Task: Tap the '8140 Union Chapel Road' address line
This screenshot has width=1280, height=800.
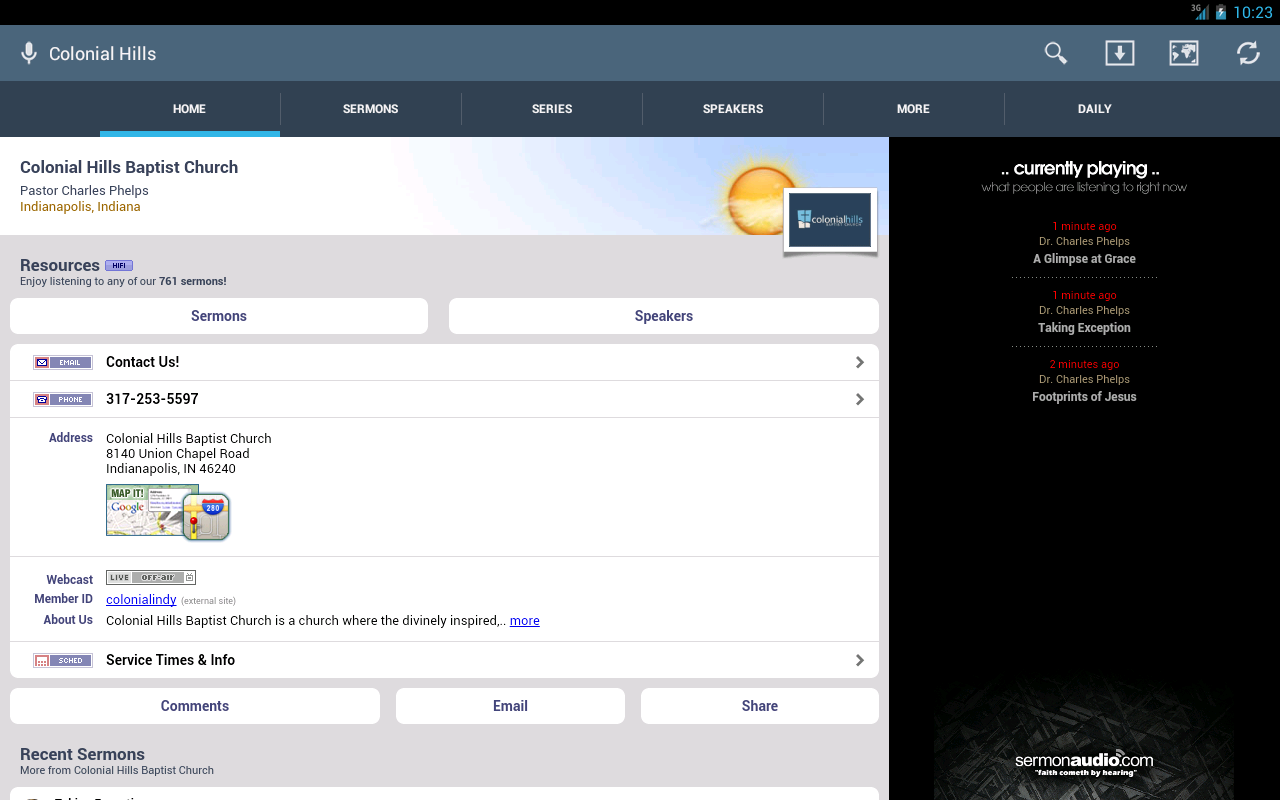Action: point(178,454)
